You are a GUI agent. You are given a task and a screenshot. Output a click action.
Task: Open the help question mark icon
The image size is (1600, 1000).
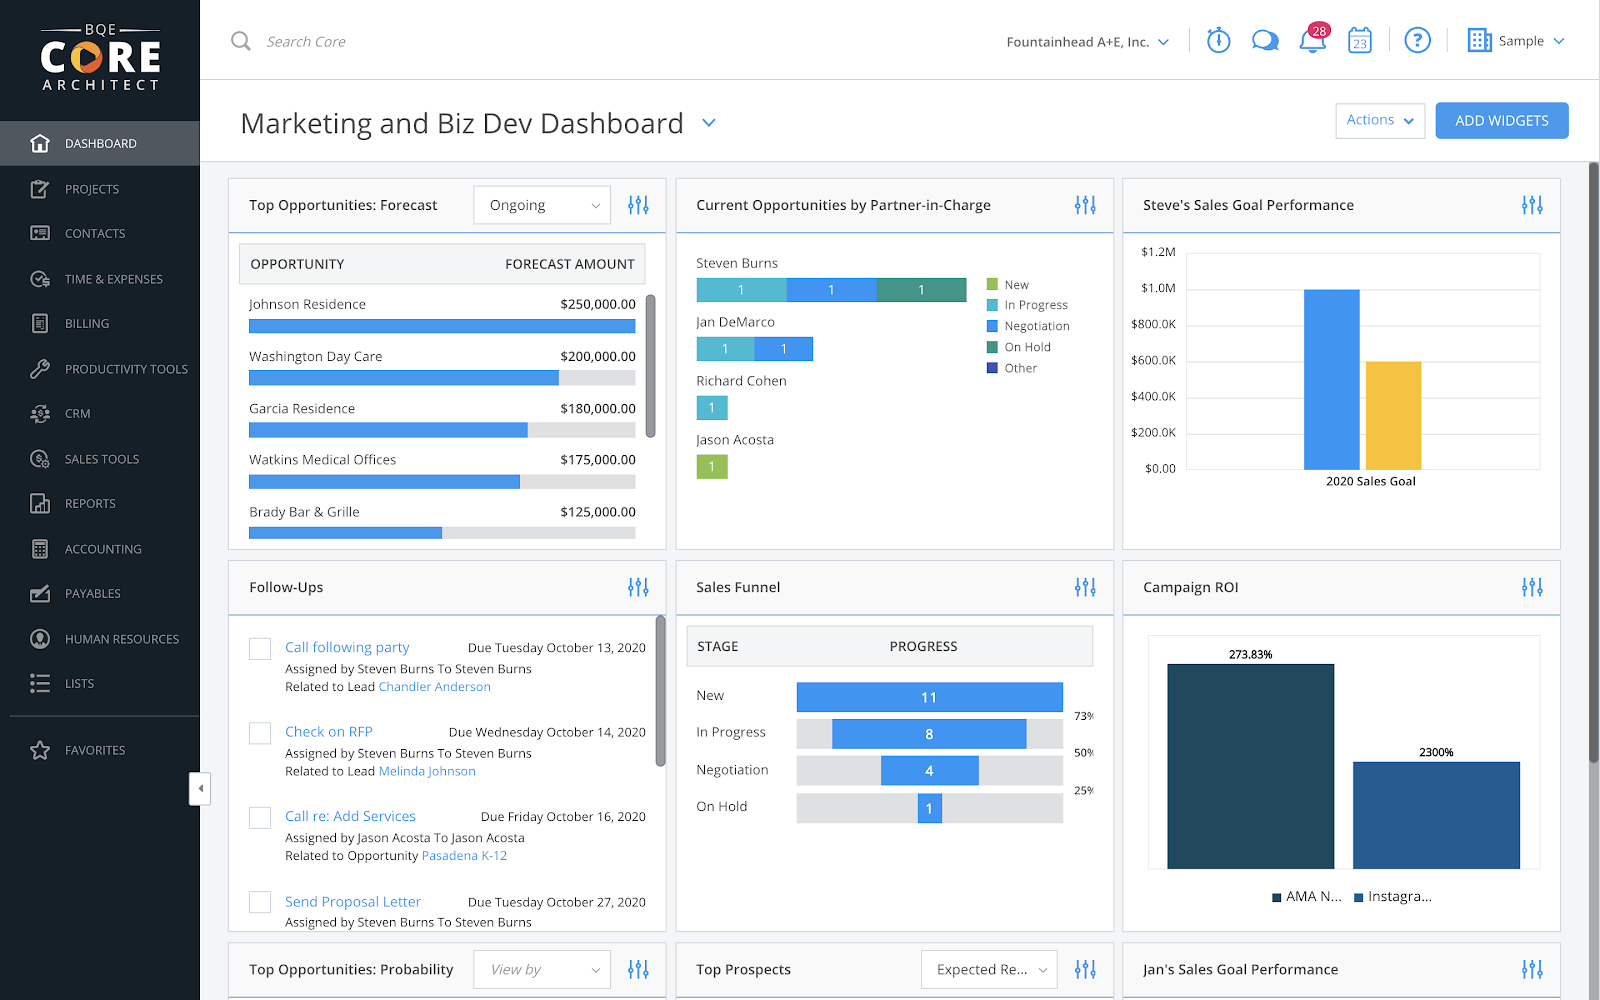click(x=1417, y=41)
